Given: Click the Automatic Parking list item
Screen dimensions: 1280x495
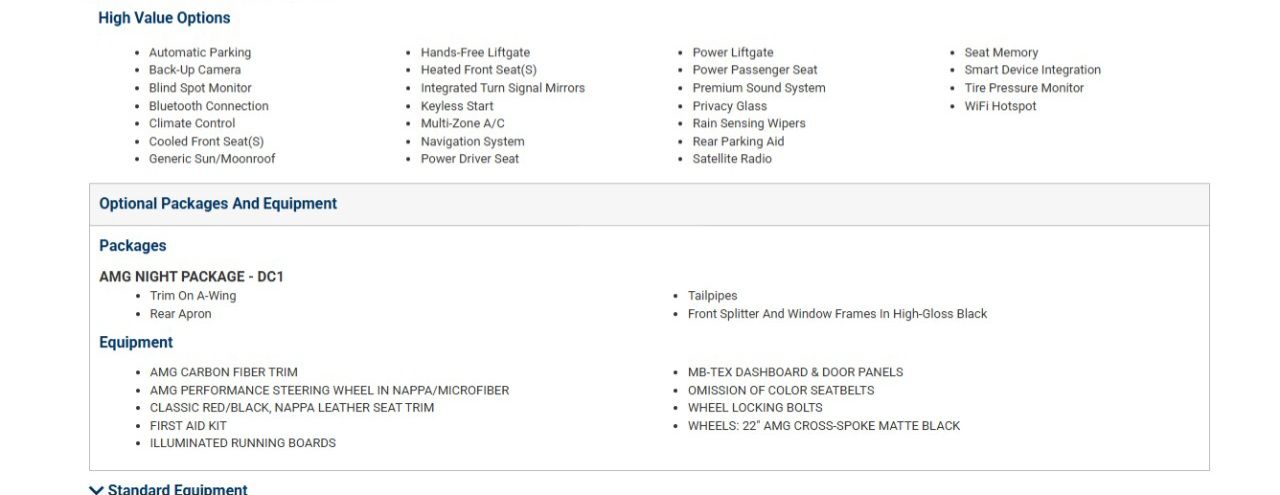Looking at the screenshot, I should [200, 53].
